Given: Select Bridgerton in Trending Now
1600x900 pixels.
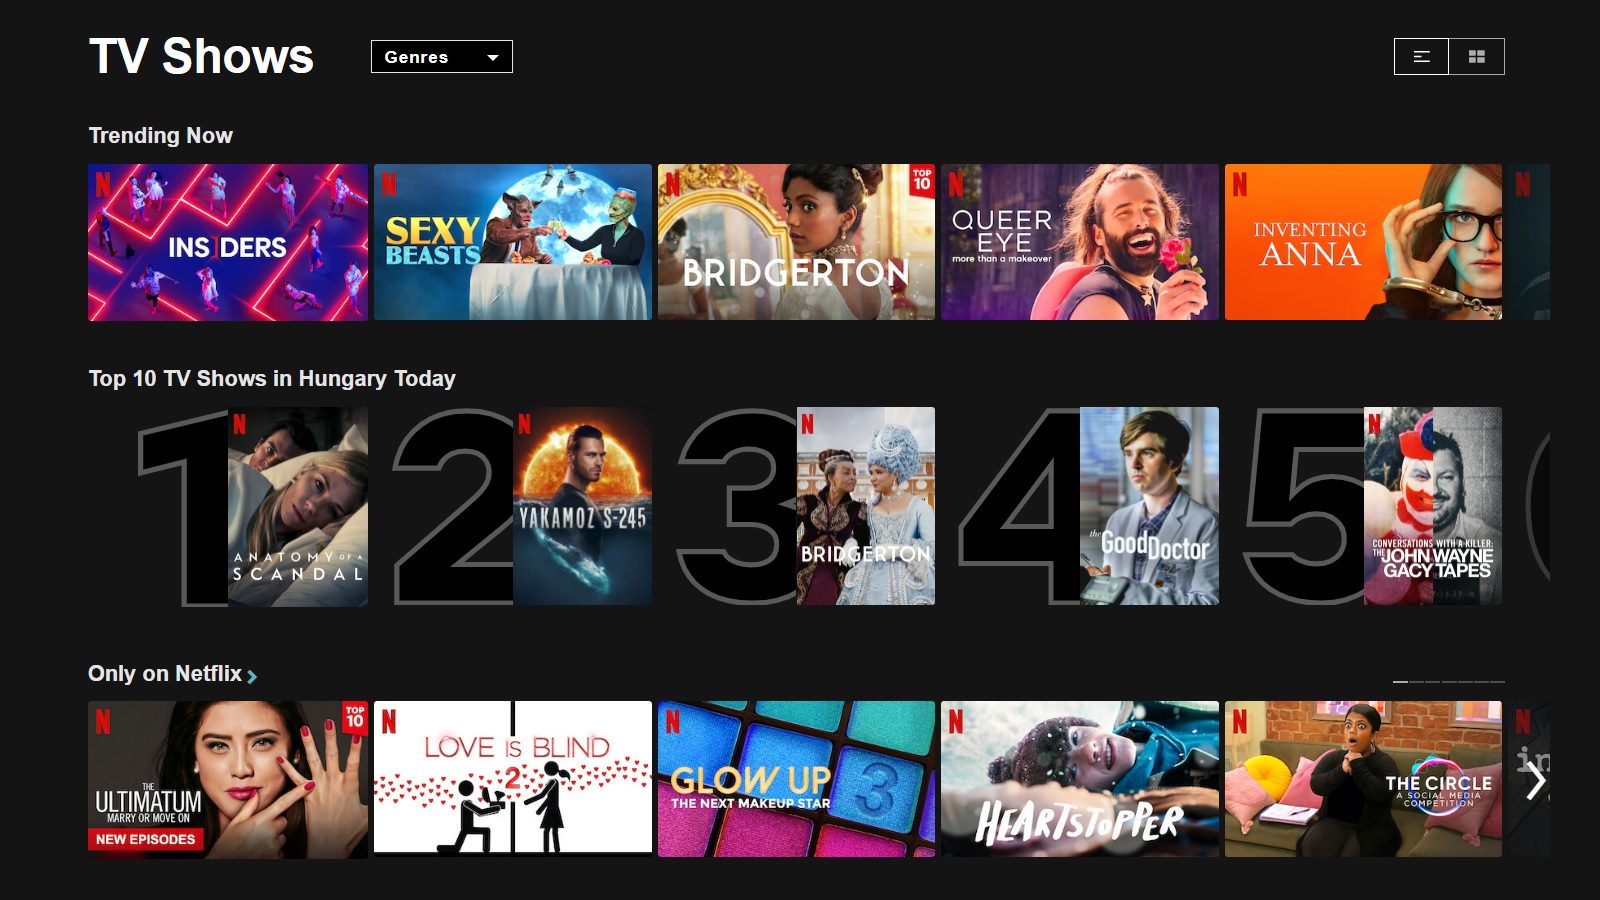Looking at the screenshot, I should (x=796, y=242).
